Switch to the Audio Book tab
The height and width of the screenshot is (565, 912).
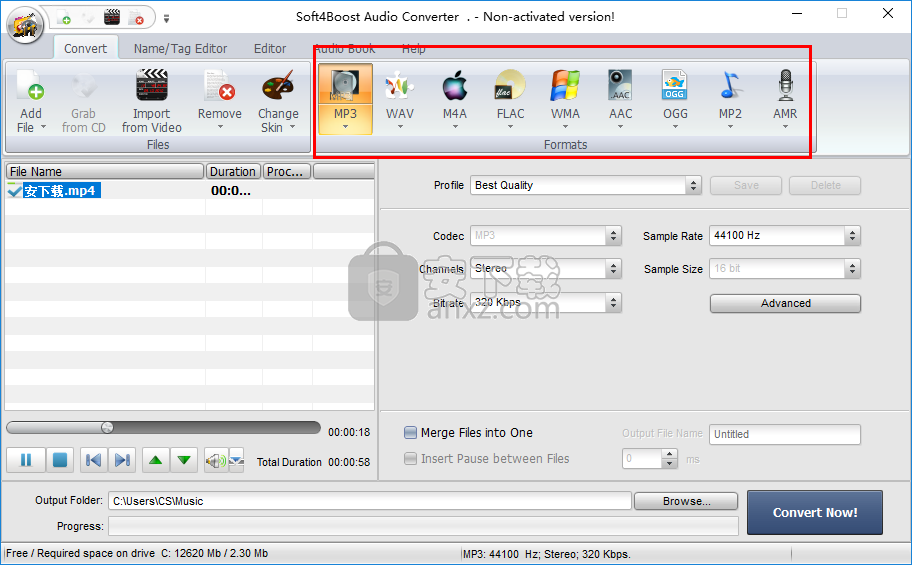point(345,48)
